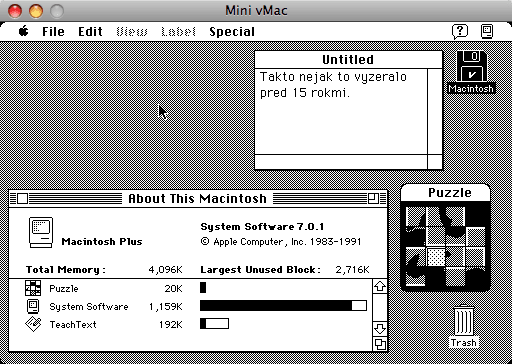Click the dimmed Label menu
The image size is (512, 364).
click(178, 32)
